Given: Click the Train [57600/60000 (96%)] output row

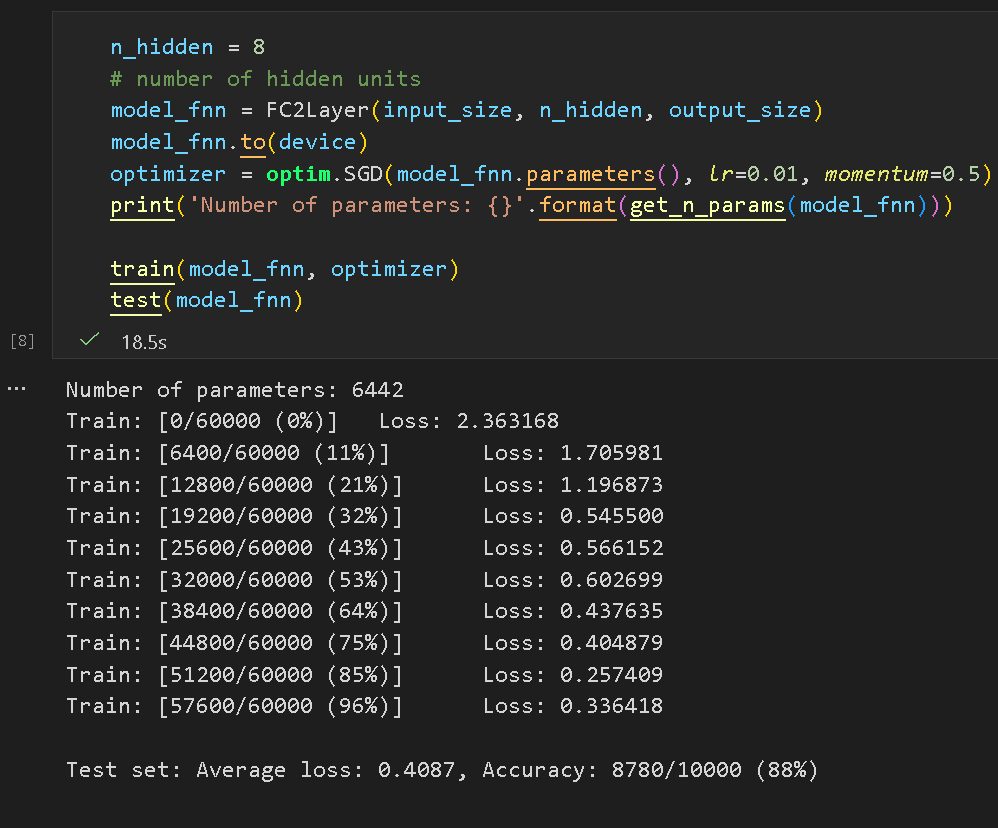Looking at the screenshot, I should tap(234, 706).
